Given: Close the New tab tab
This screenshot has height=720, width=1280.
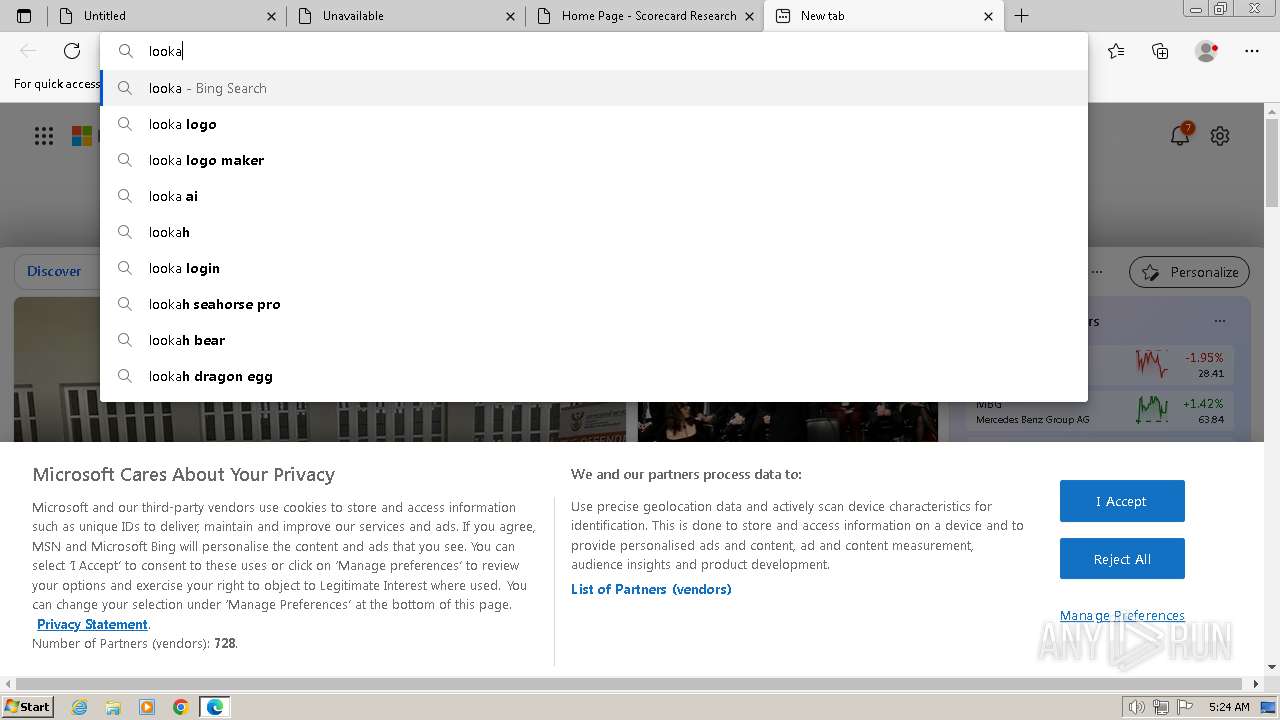Looking at the screenshot, I should pyautogui.click(x=988, y=16).
